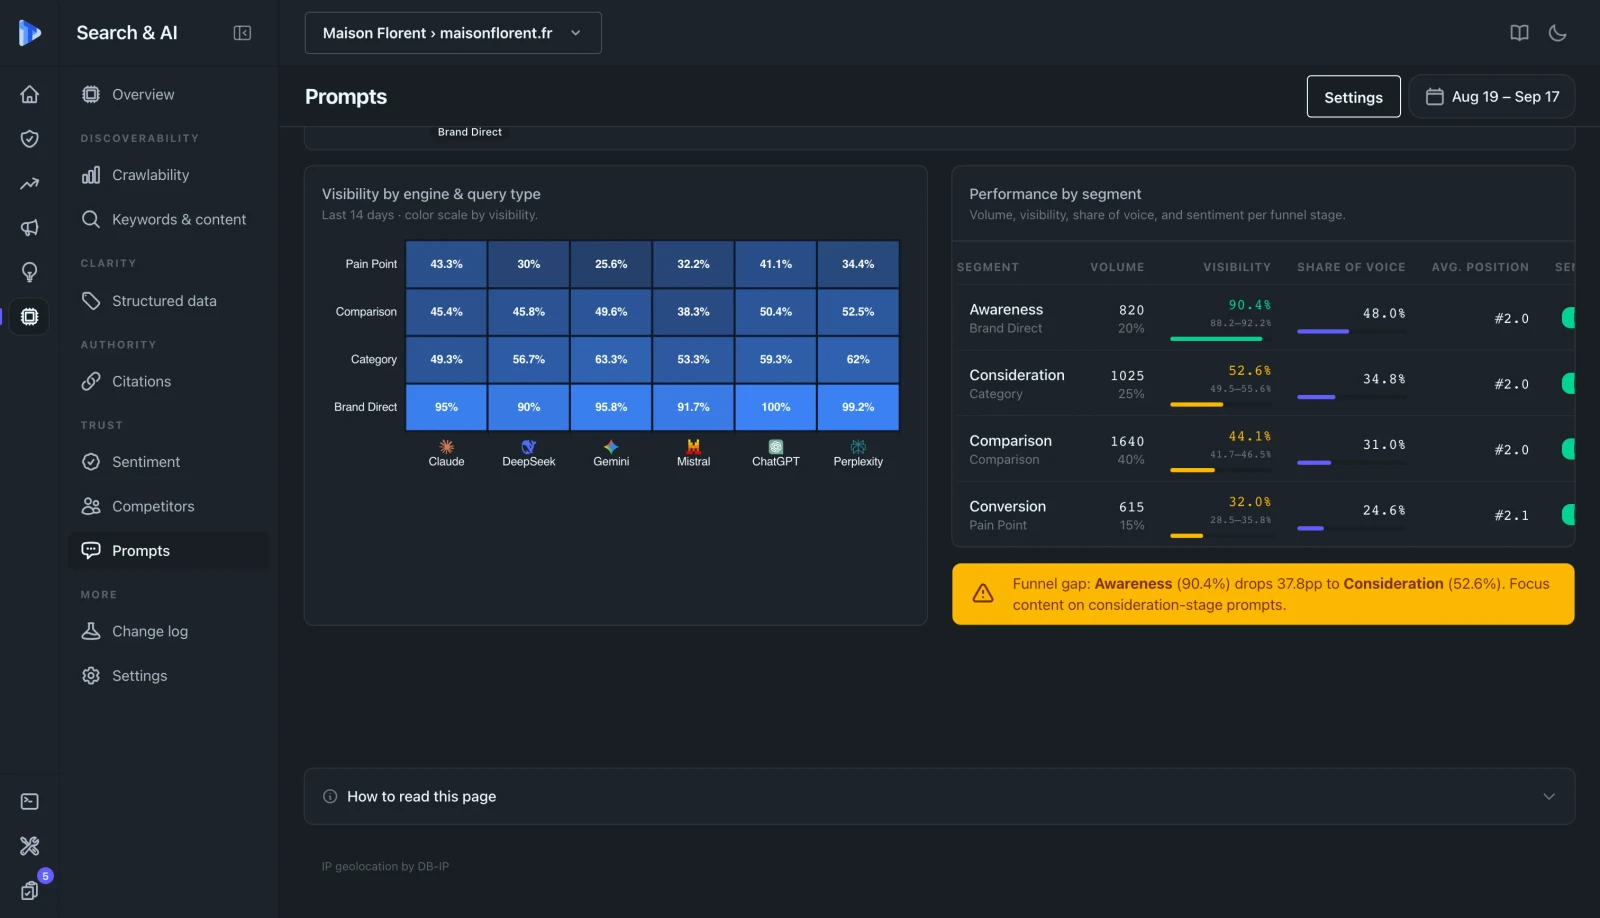Open the home icon in left rail
This screenshot has height=918, width=1600.
click(30, 94)
